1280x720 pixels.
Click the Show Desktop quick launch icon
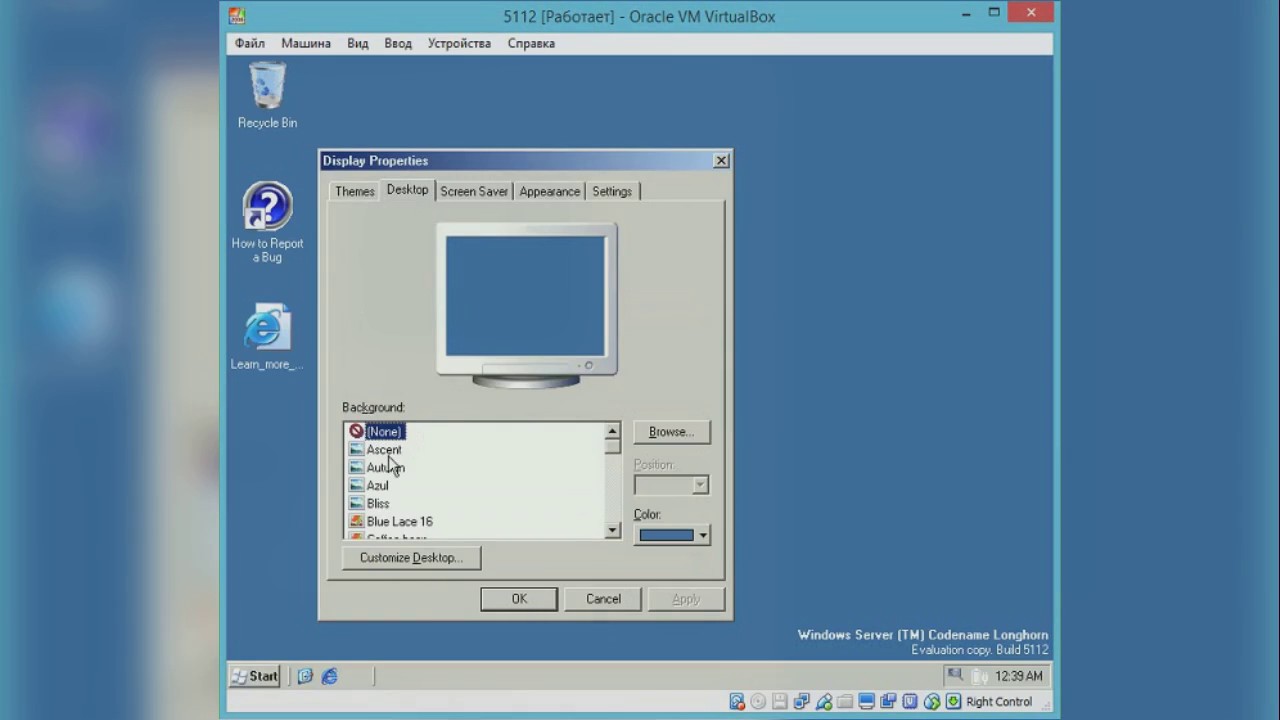coord(305,676)
